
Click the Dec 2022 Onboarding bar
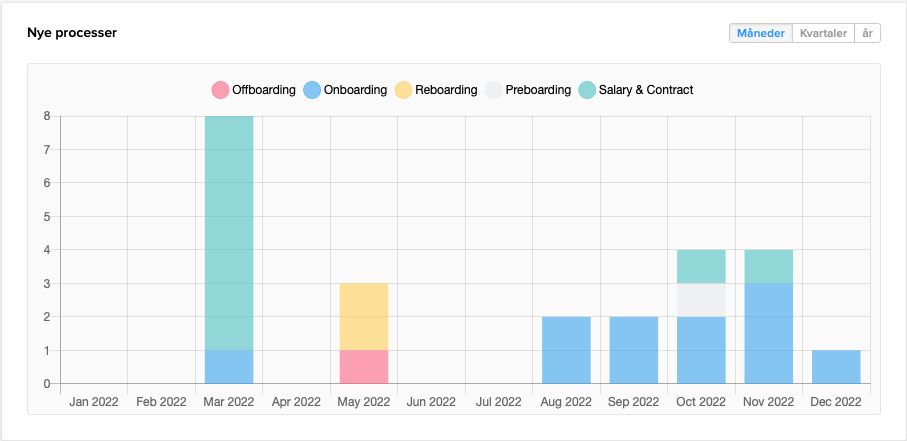tap(836, 366)
